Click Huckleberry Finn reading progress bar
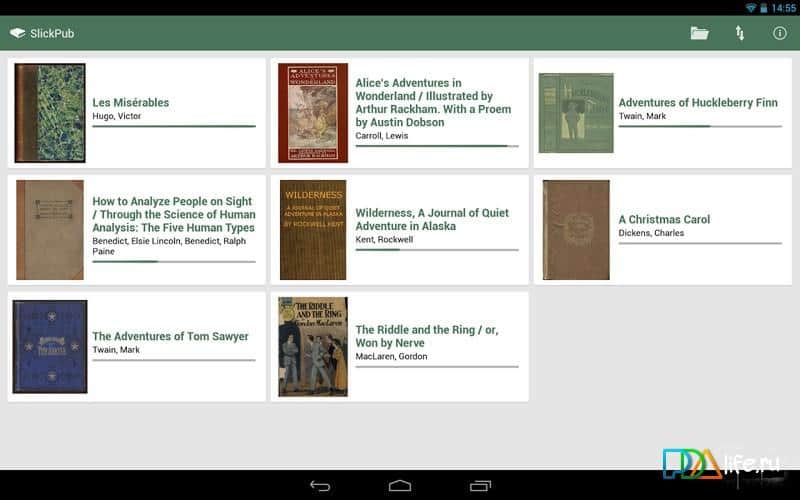Image resolution: width=800 pixels, height=500 pixels. coord(700,126)
